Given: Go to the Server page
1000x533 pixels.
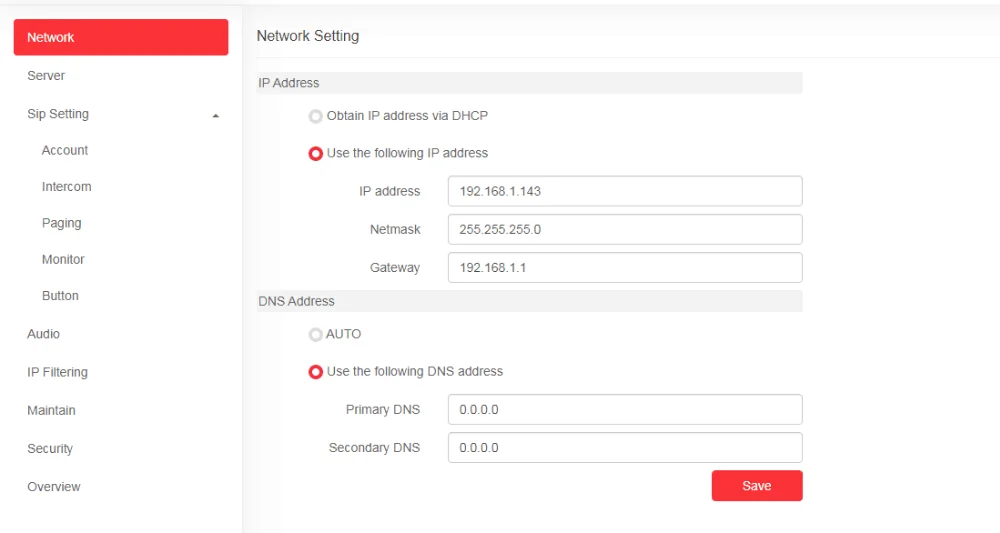Looking at the screenshot, I should coord(46,75).
